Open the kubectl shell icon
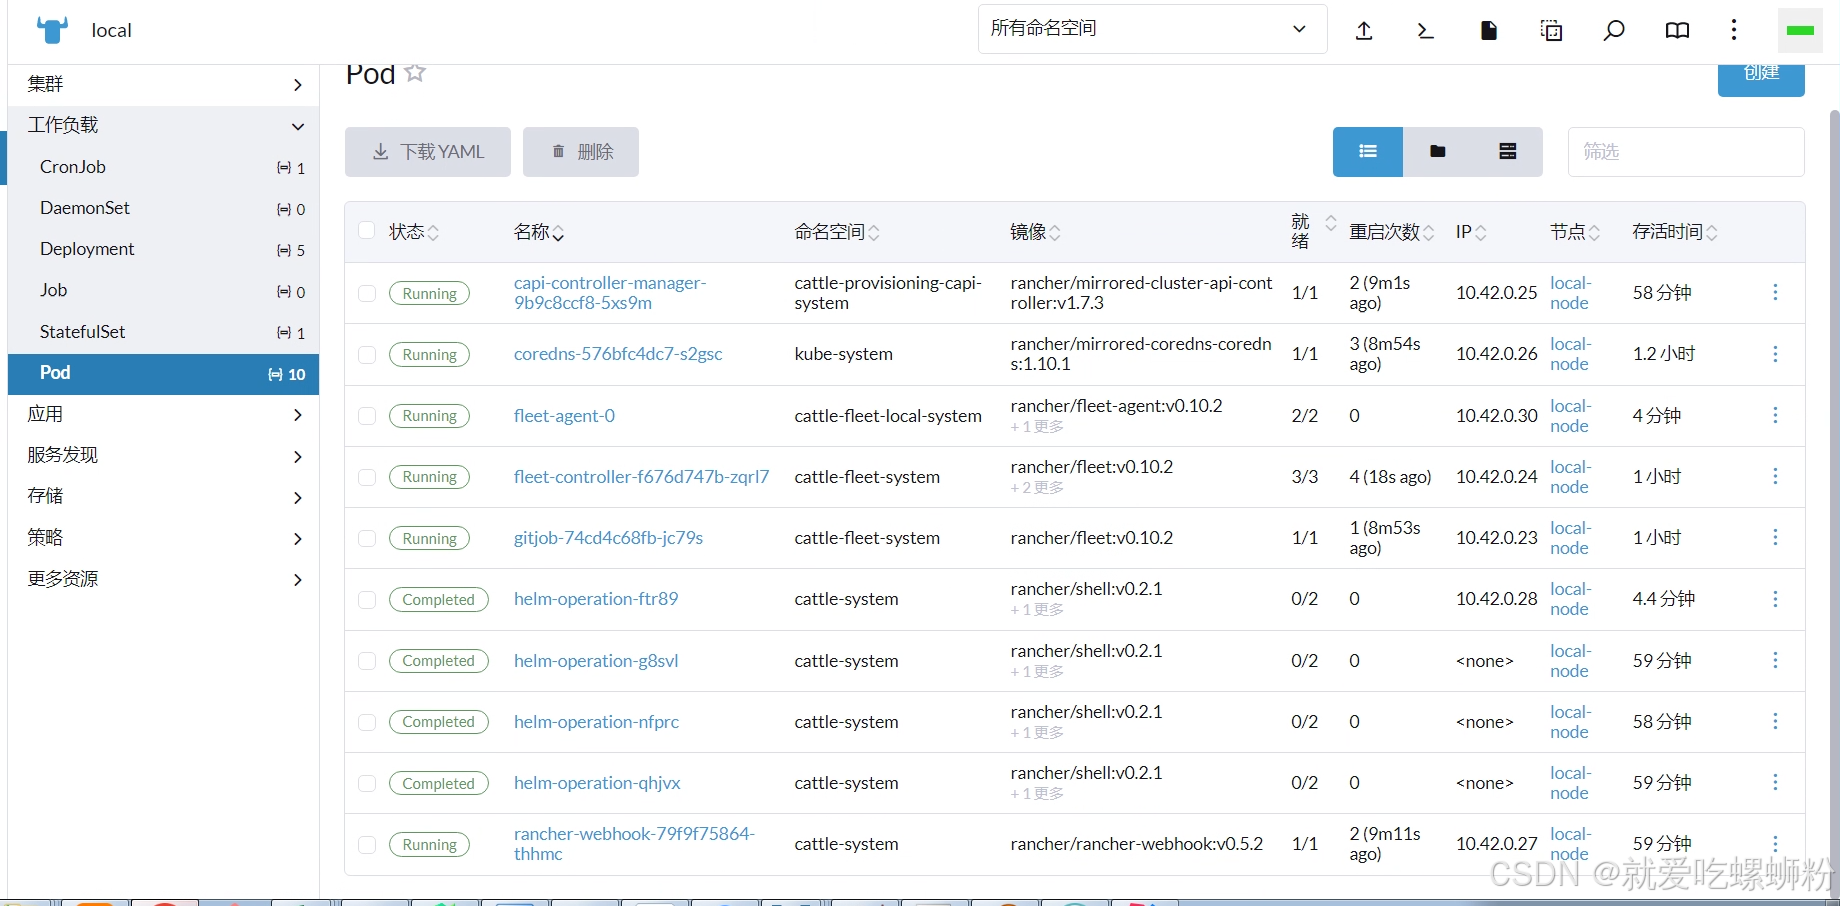This screenshot has width=1840, height=906. tap(1426, 31)
